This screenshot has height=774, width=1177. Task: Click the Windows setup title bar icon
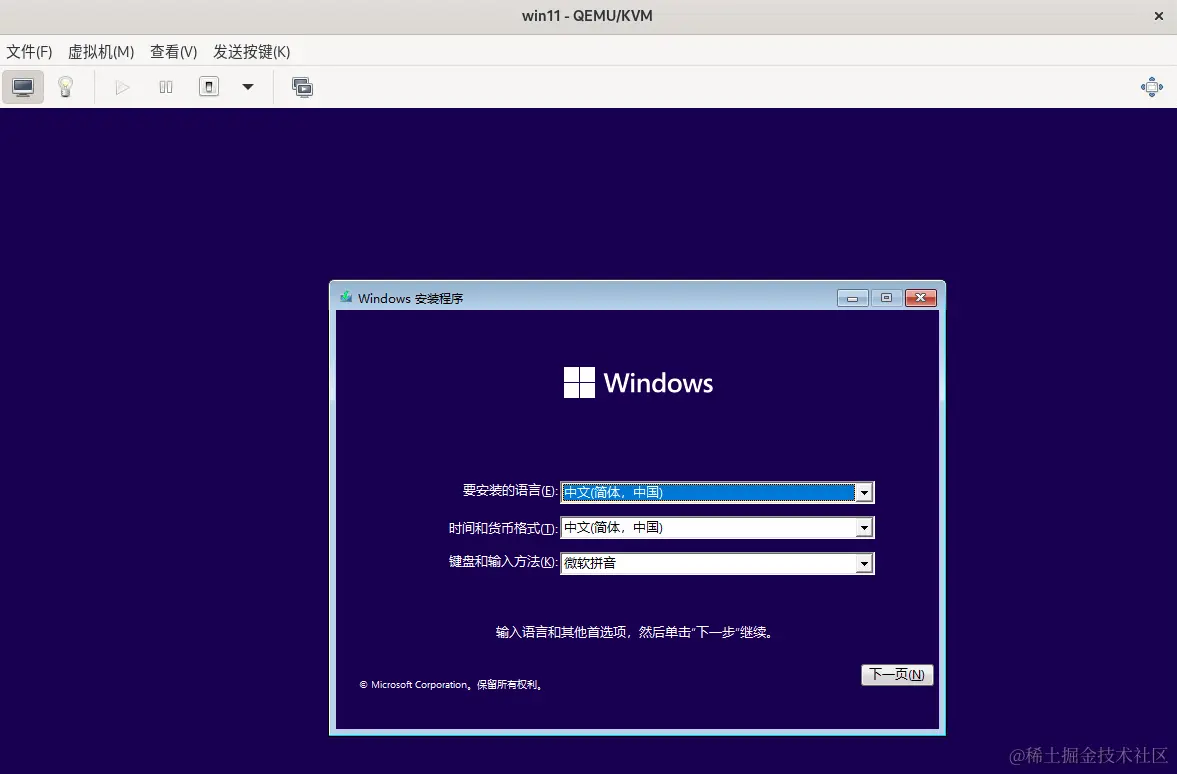click(x=345, y=297)
